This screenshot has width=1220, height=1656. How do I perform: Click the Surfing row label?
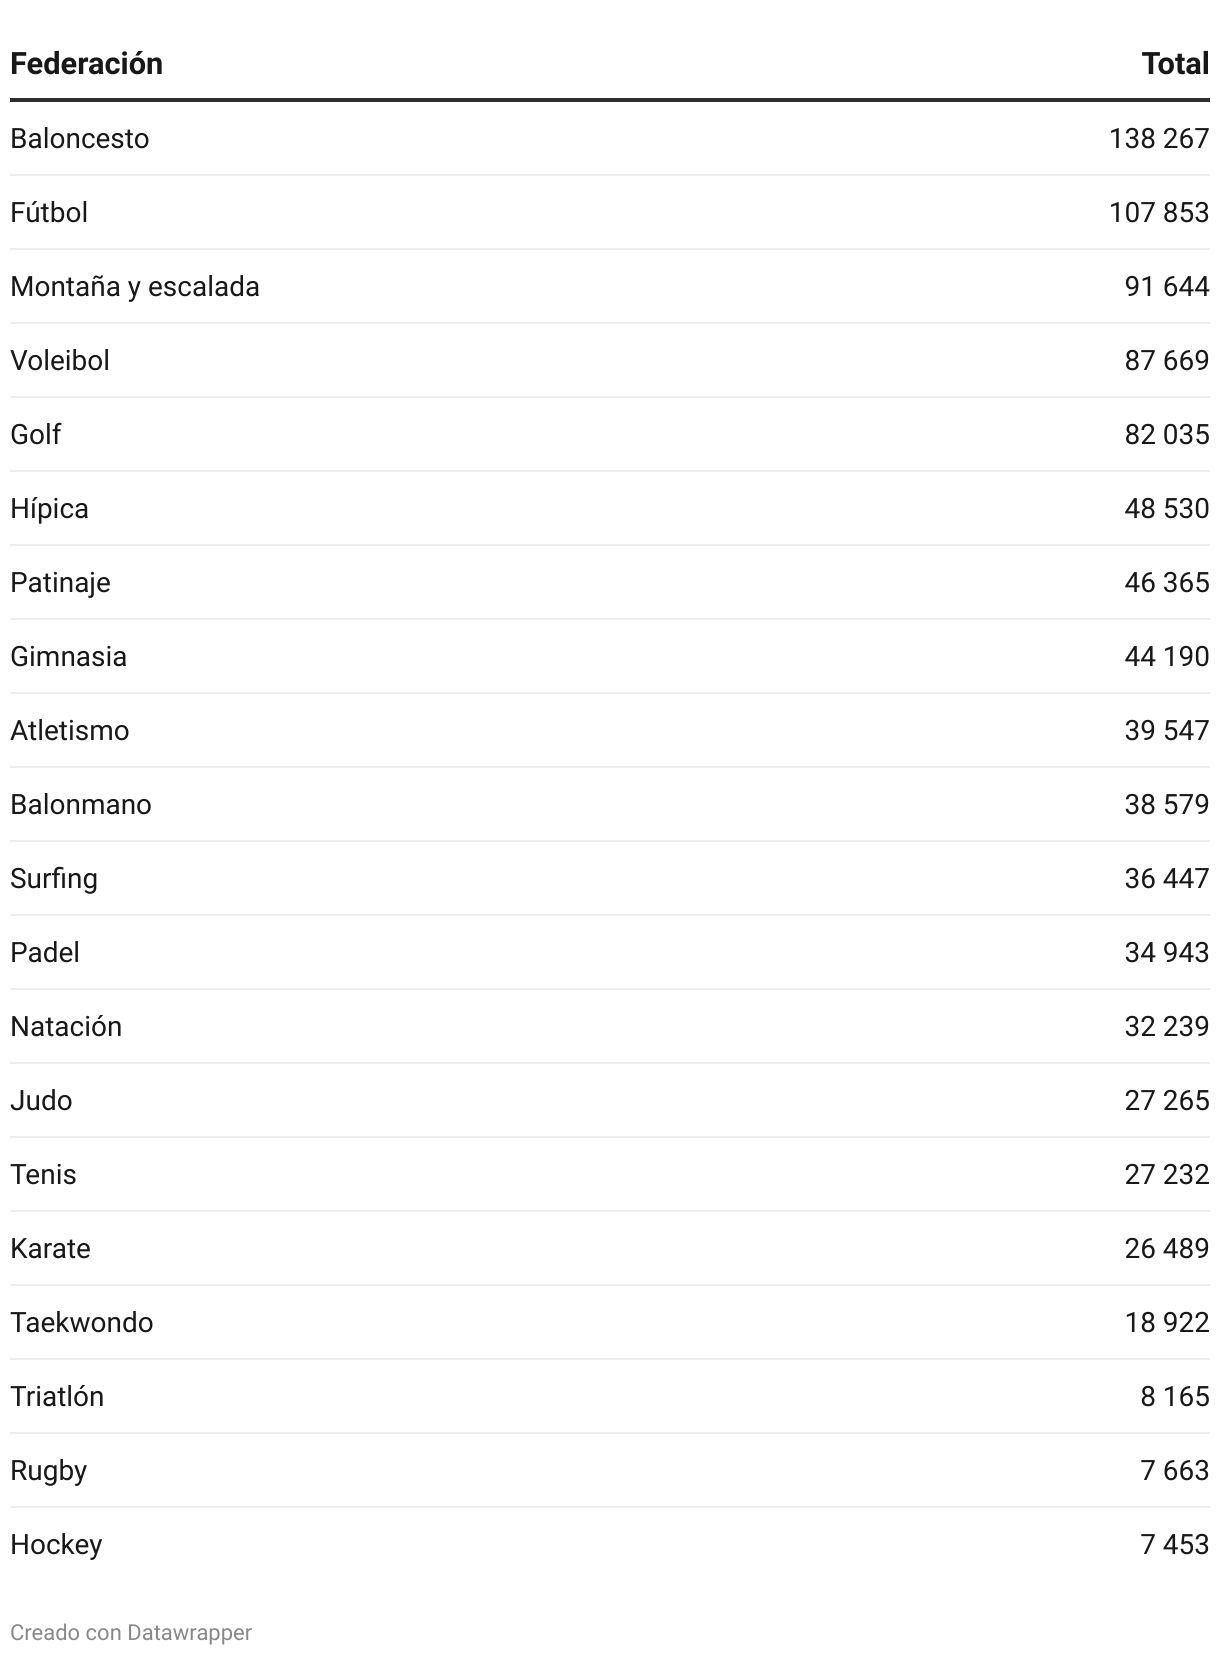[54, 879]
